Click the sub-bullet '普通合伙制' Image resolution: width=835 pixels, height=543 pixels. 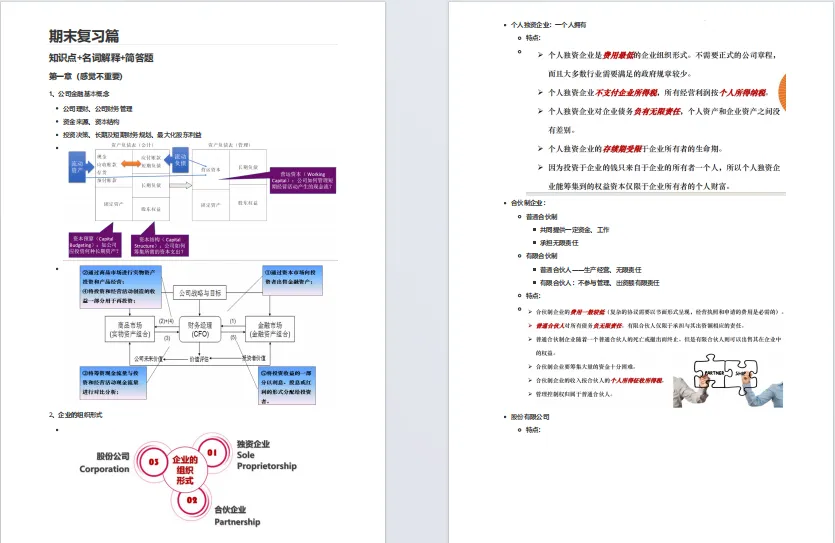[542, 217]
